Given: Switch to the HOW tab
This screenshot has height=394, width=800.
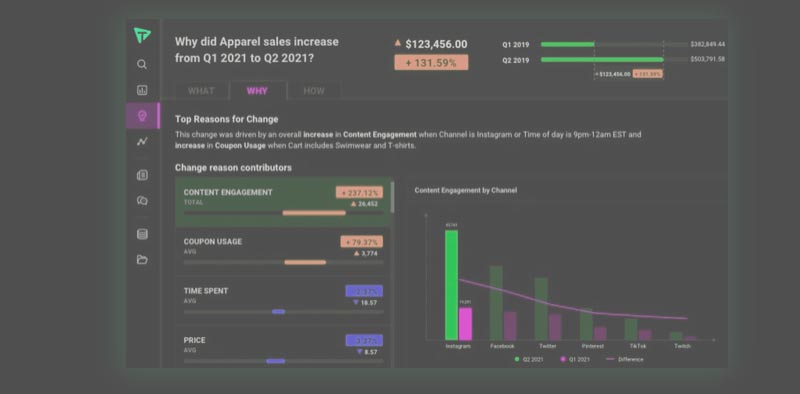Looking at the screenshot, I should (314, 91).
